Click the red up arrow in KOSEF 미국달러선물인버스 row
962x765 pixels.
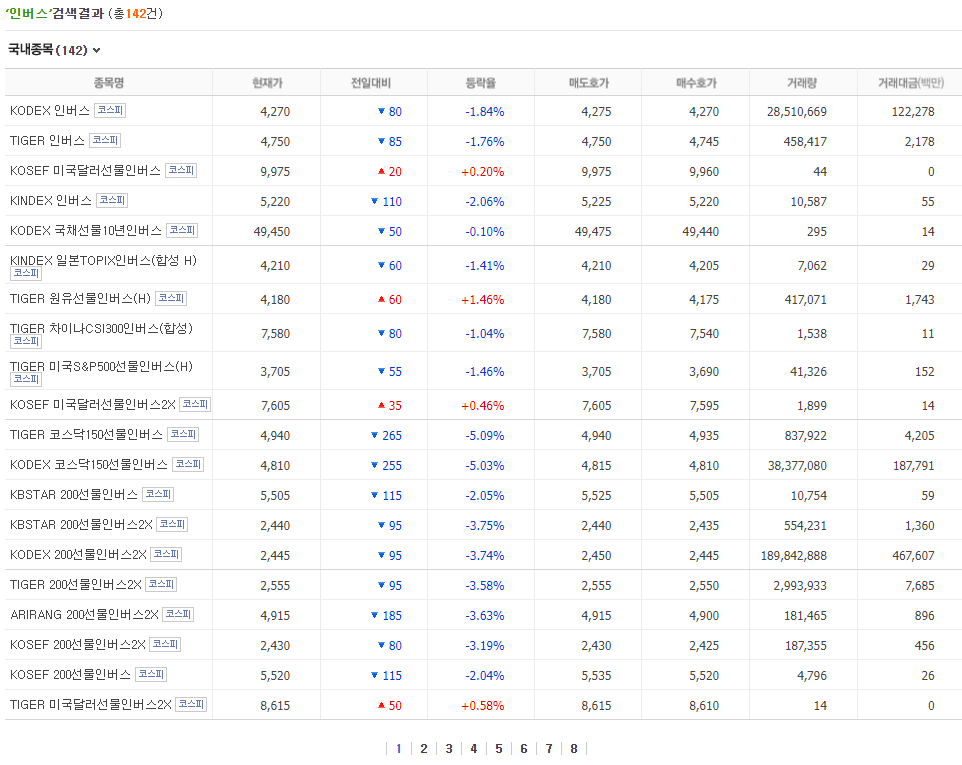381,171
